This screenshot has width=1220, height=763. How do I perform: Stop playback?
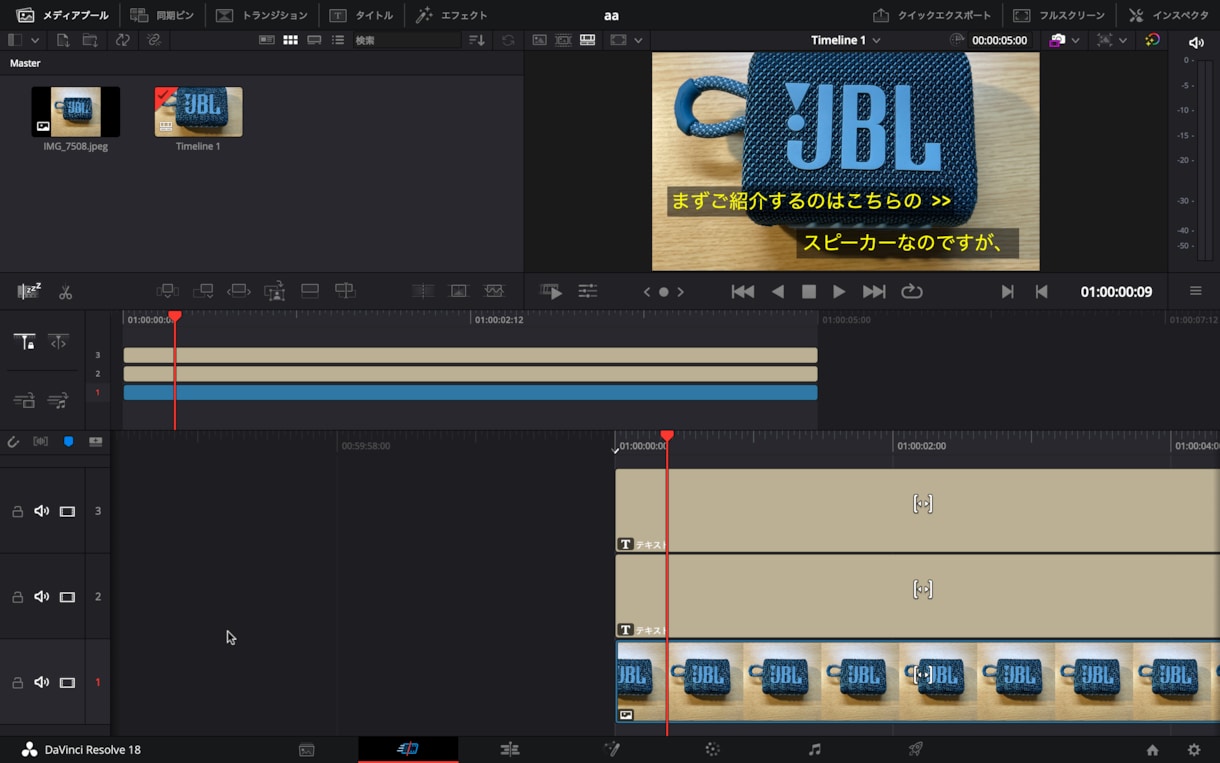[x=809, y=292]
